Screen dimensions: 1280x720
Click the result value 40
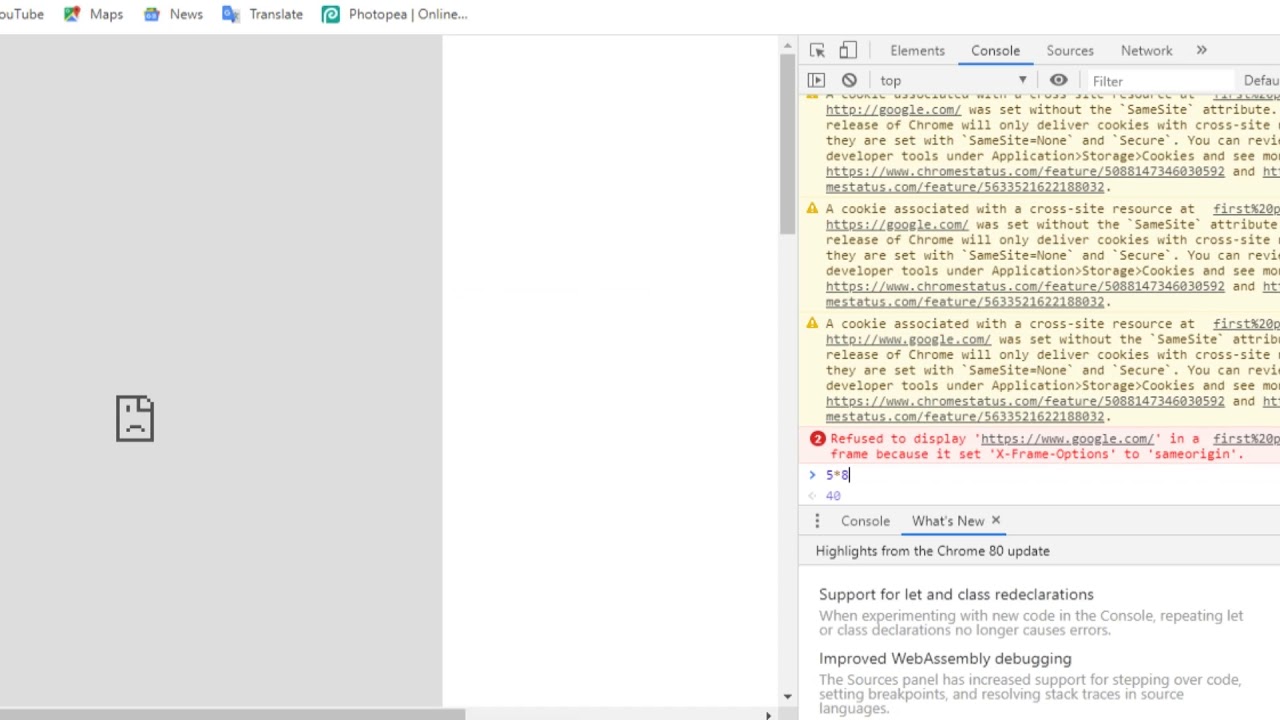[833, 496]
